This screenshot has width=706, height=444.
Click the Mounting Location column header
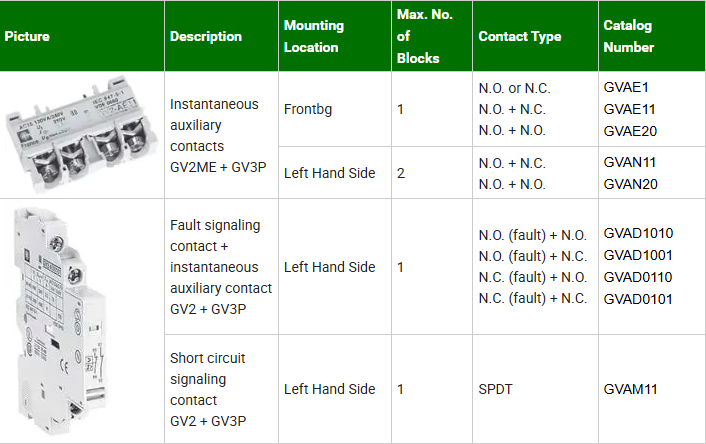[314, 37]
